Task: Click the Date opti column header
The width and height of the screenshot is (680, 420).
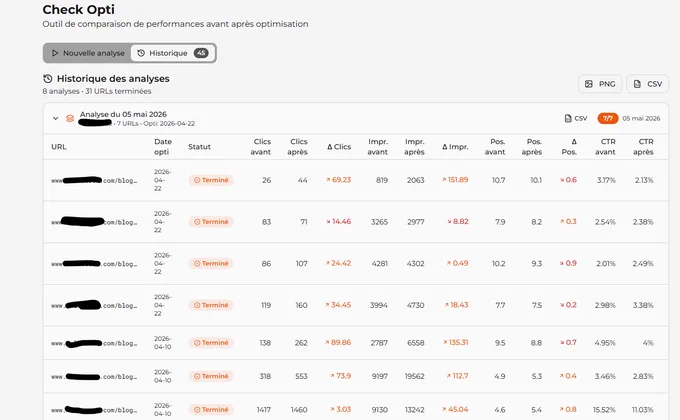Action: [x=163, y=147]
